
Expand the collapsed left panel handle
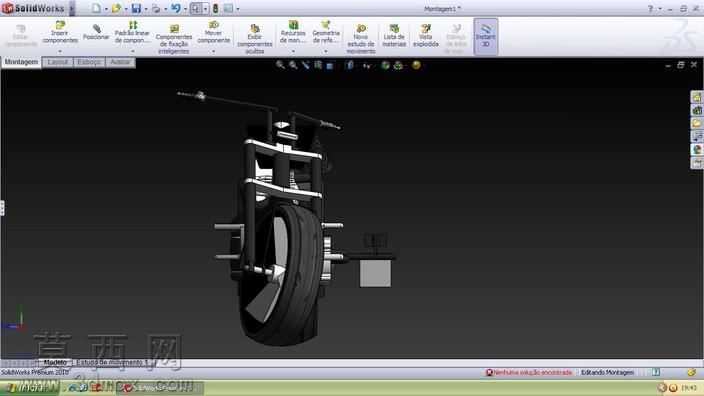pyautogui.click(x=2, y=208)
